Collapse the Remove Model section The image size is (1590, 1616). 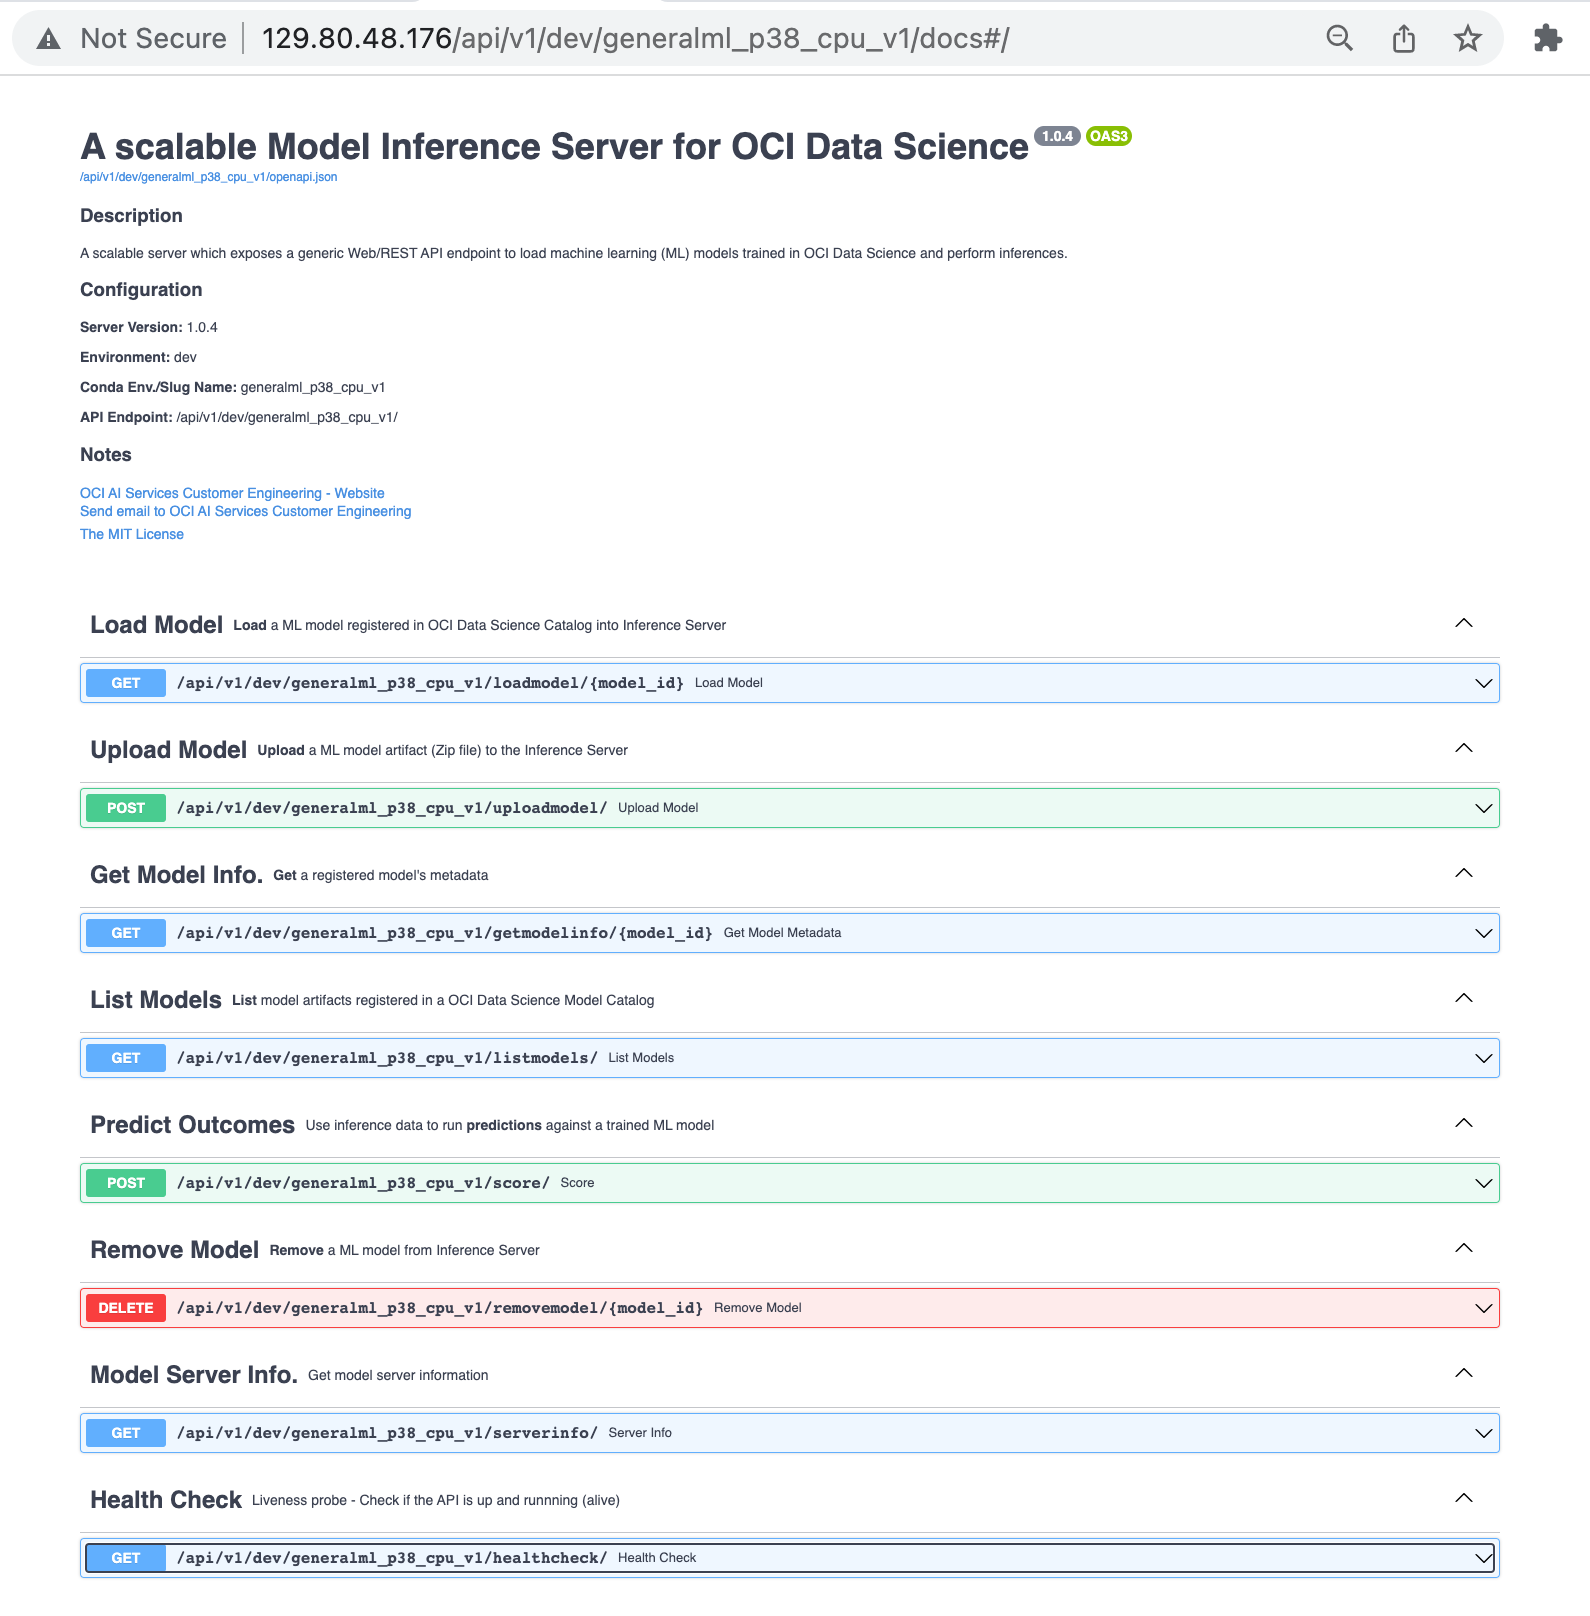[1464, 1249]
